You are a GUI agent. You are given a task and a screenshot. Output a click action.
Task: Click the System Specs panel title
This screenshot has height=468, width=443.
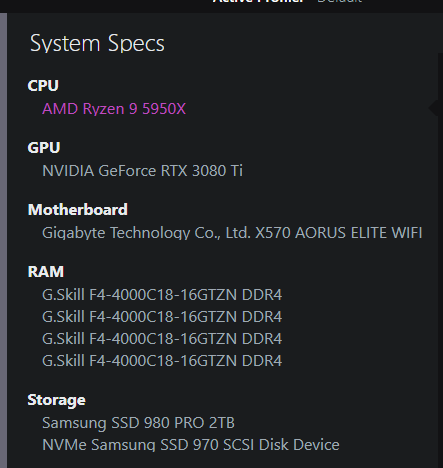click(97, 43)
